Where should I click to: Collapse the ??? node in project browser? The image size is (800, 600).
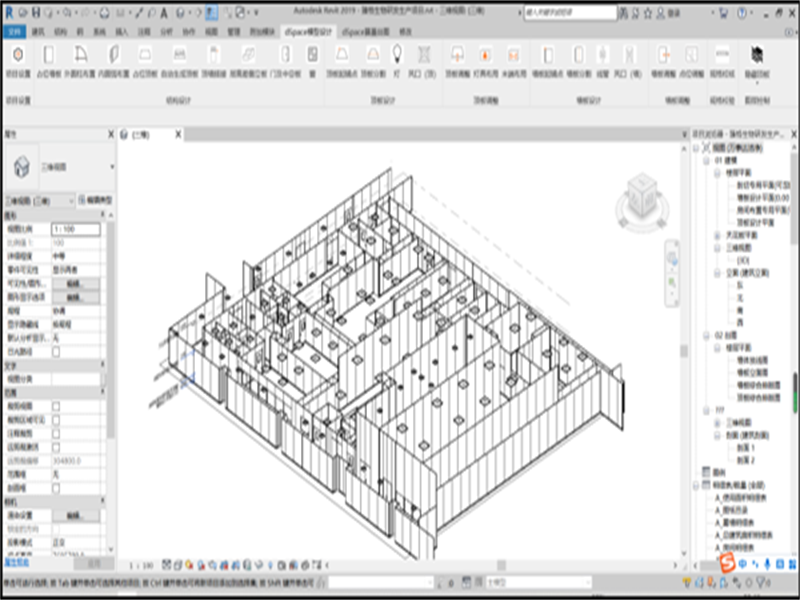(706, 411)
